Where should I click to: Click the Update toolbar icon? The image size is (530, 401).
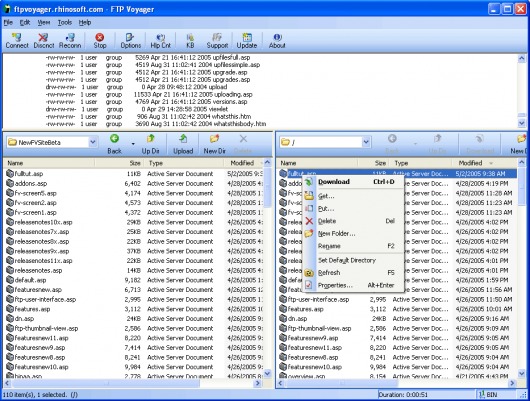[x=247, y=41]
